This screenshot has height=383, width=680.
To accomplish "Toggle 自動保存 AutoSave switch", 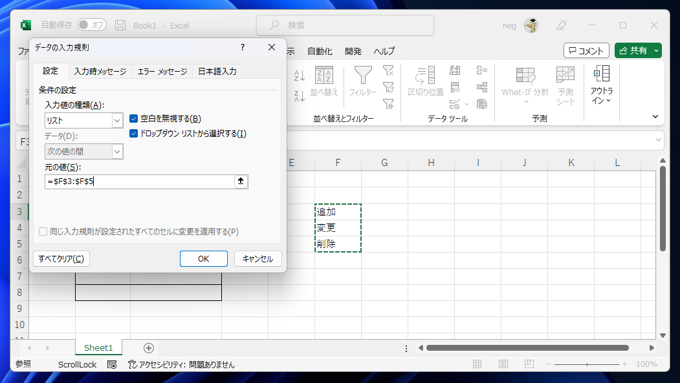I will (x=92, y=25).
